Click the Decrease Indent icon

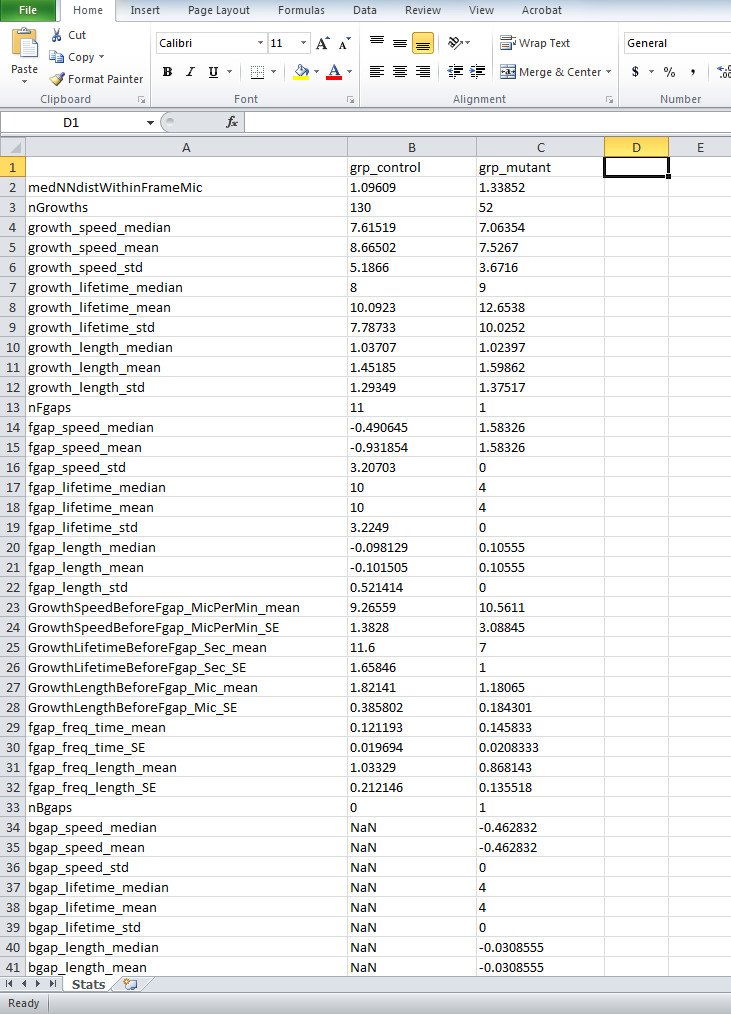click(456, 72)
